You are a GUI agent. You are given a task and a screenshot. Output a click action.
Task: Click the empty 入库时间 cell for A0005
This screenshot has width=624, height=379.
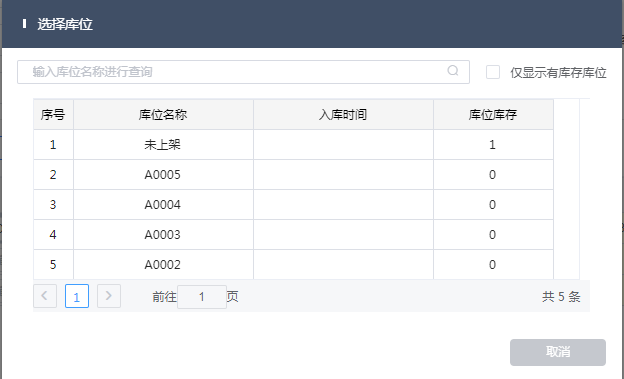point(343,174)
